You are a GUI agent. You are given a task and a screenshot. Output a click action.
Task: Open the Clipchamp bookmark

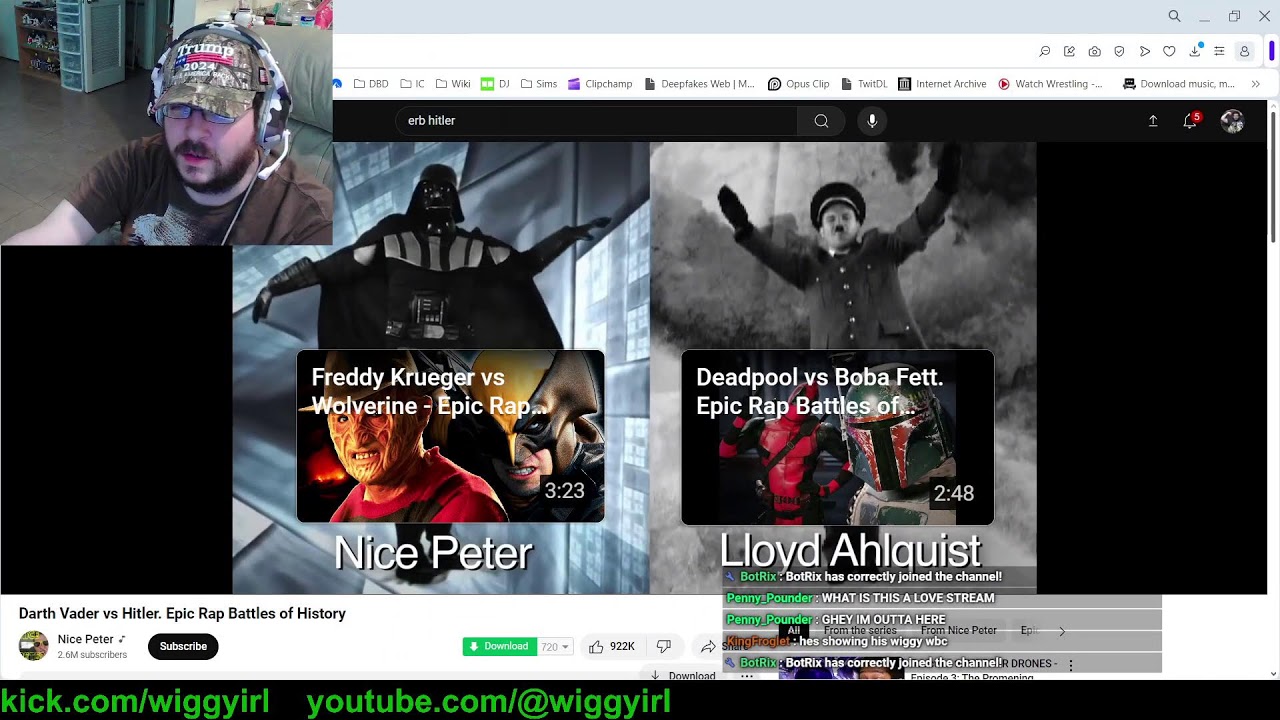tap(600, 84)
